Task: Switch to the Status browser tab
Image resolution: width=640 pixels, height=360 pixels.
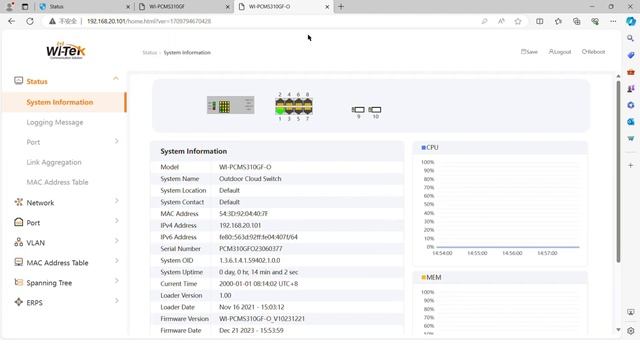Action: [x=85, y=7]
